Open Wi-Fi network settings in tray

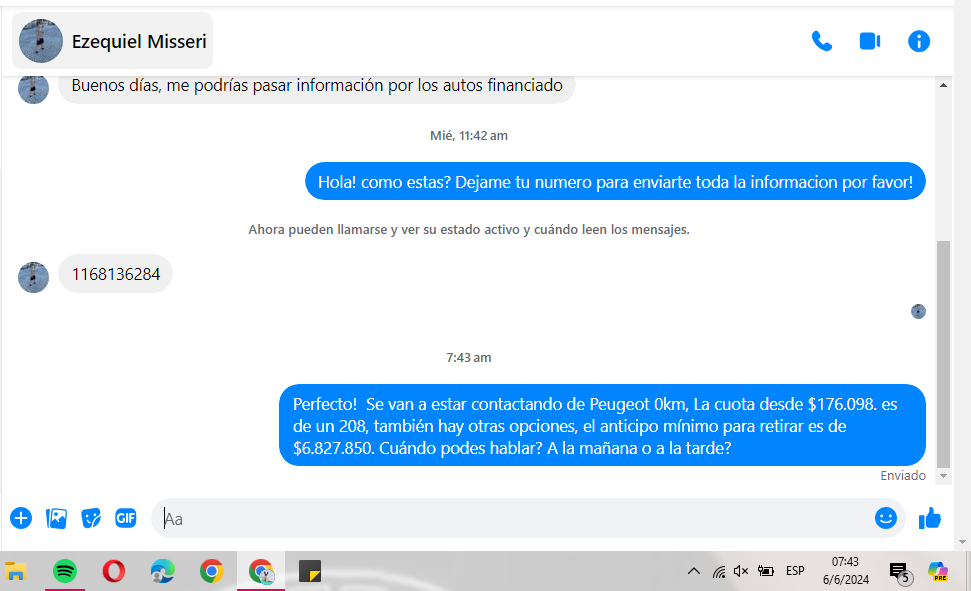pos(719,571)
